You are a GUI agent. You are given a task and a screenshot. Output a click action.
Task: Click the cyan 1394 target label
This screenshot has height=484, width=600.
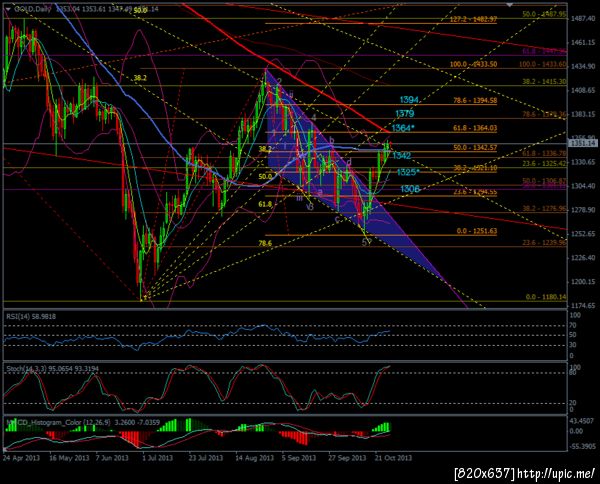409,100
